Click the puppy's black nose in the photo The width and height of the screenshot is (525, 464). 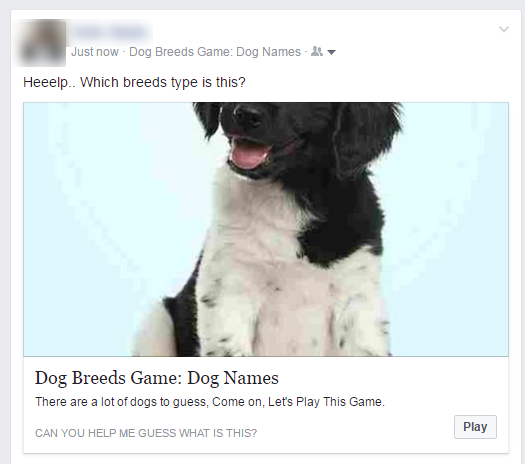point(247,114)
